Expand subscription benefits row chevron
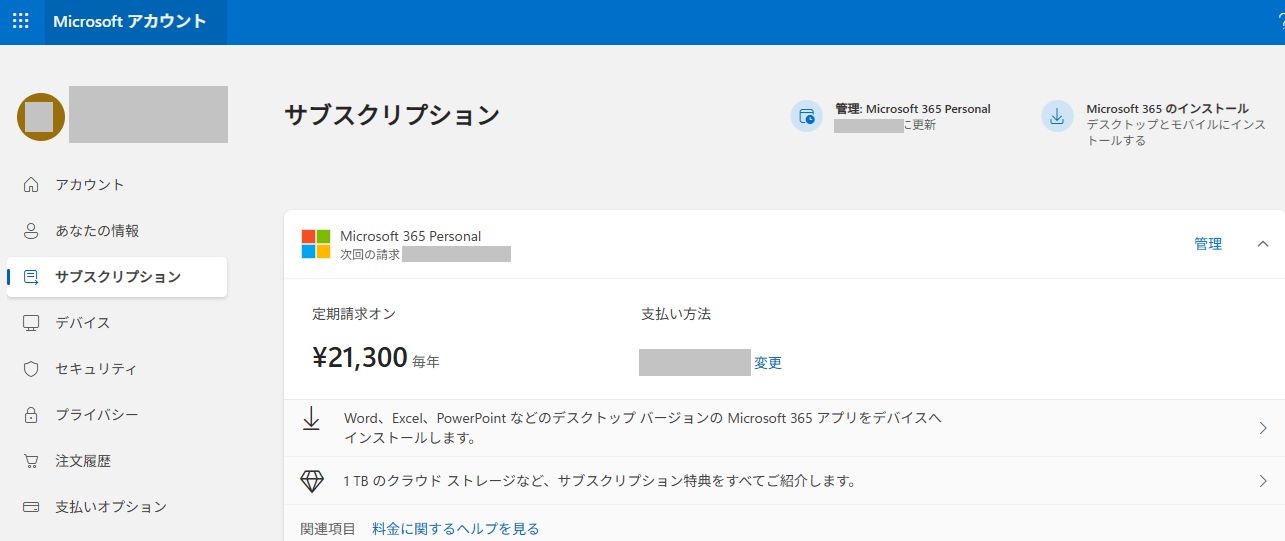This screenshot has height=541, width=1285. point(1263,481)
